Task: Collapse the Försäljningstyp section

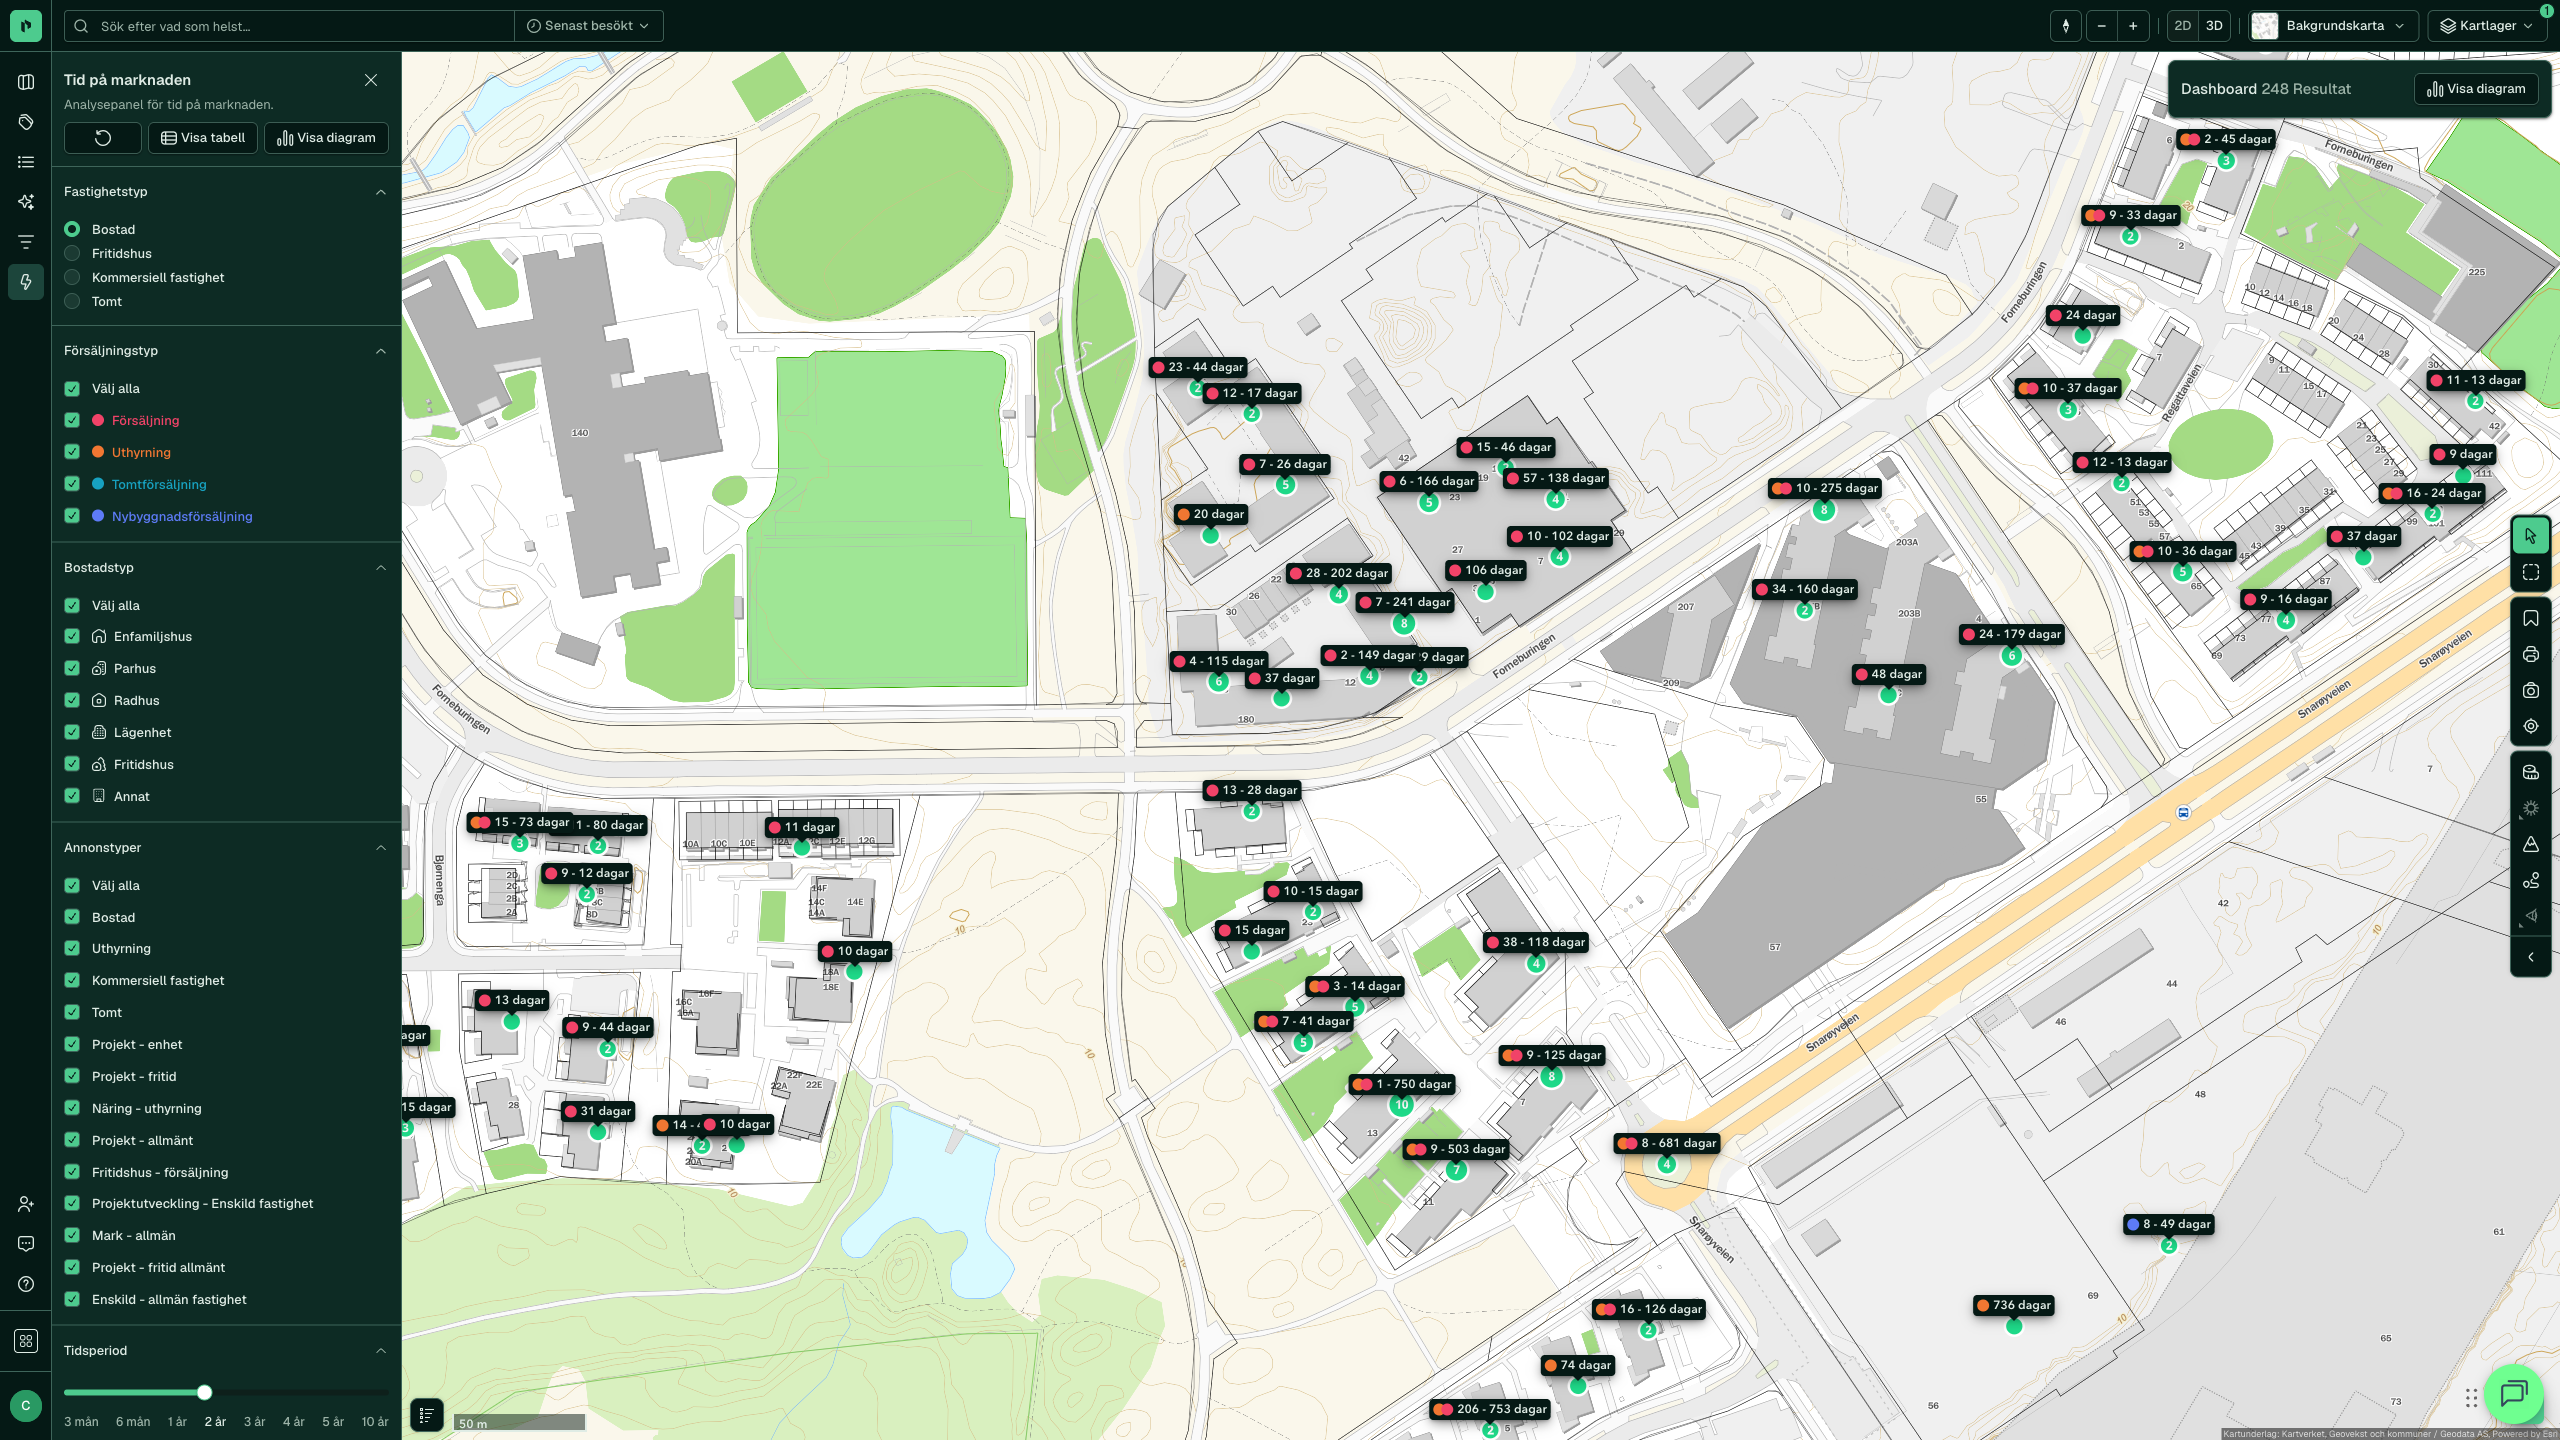Action: [381, 351]
